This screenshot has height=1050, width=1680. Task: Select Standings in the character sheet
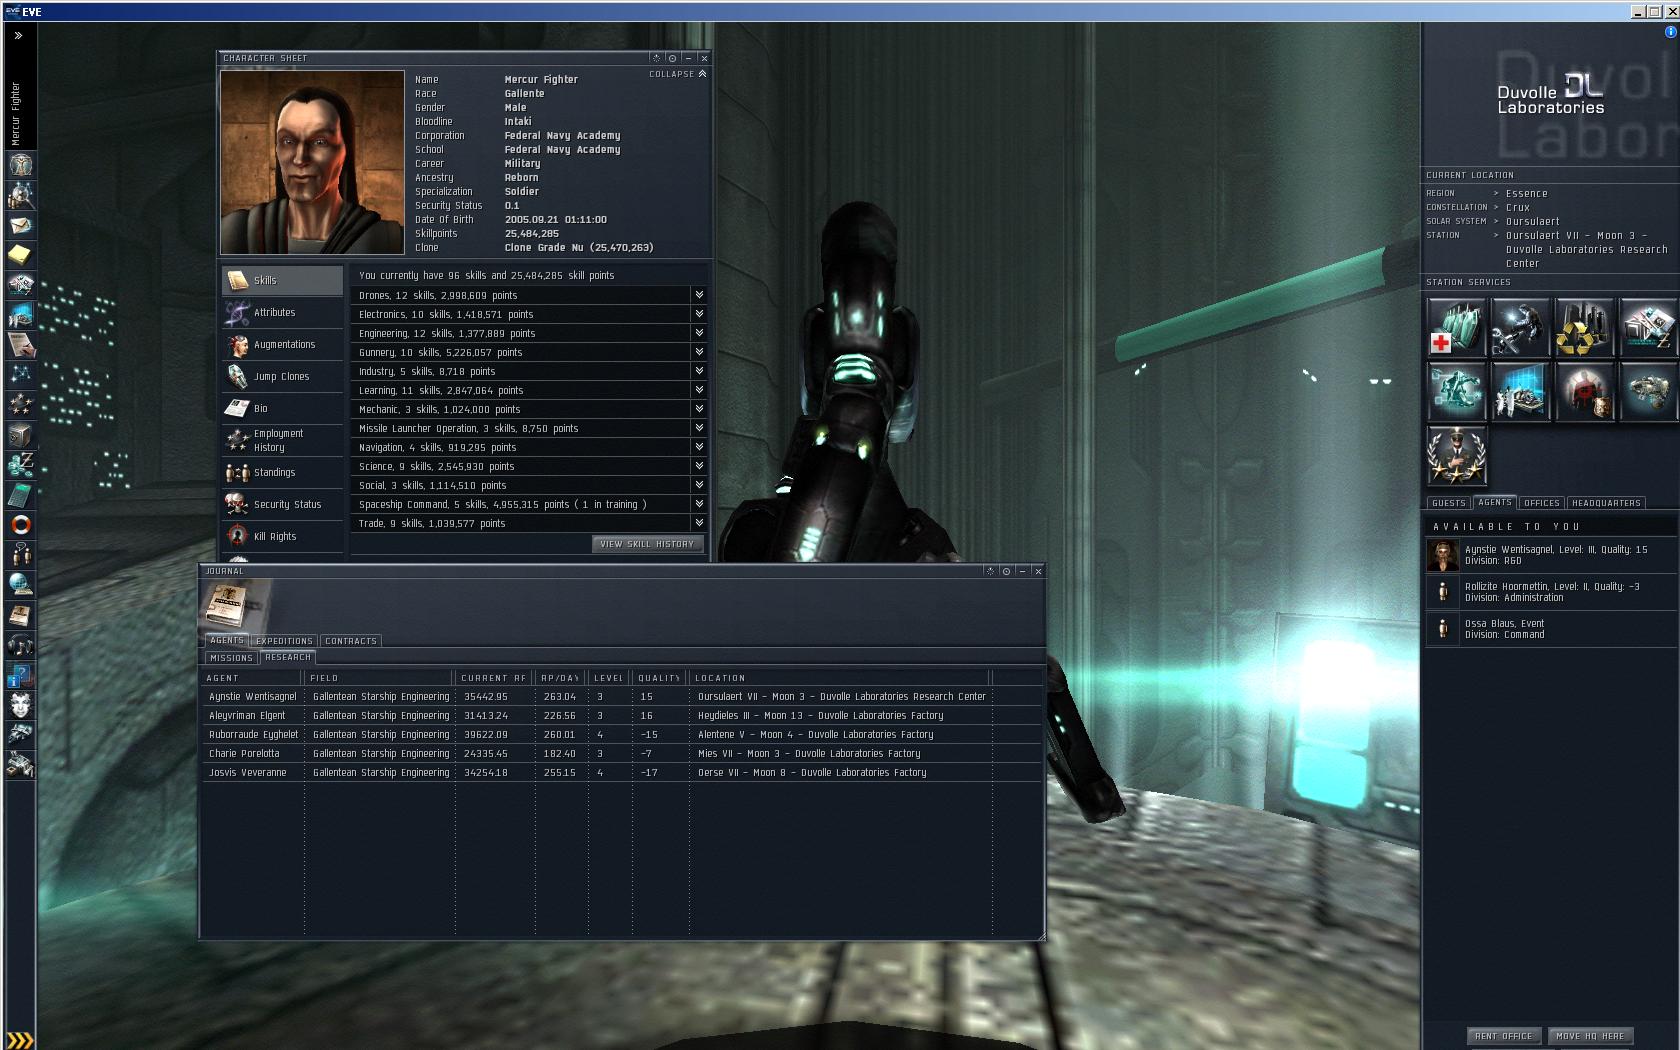click(282, 473)
